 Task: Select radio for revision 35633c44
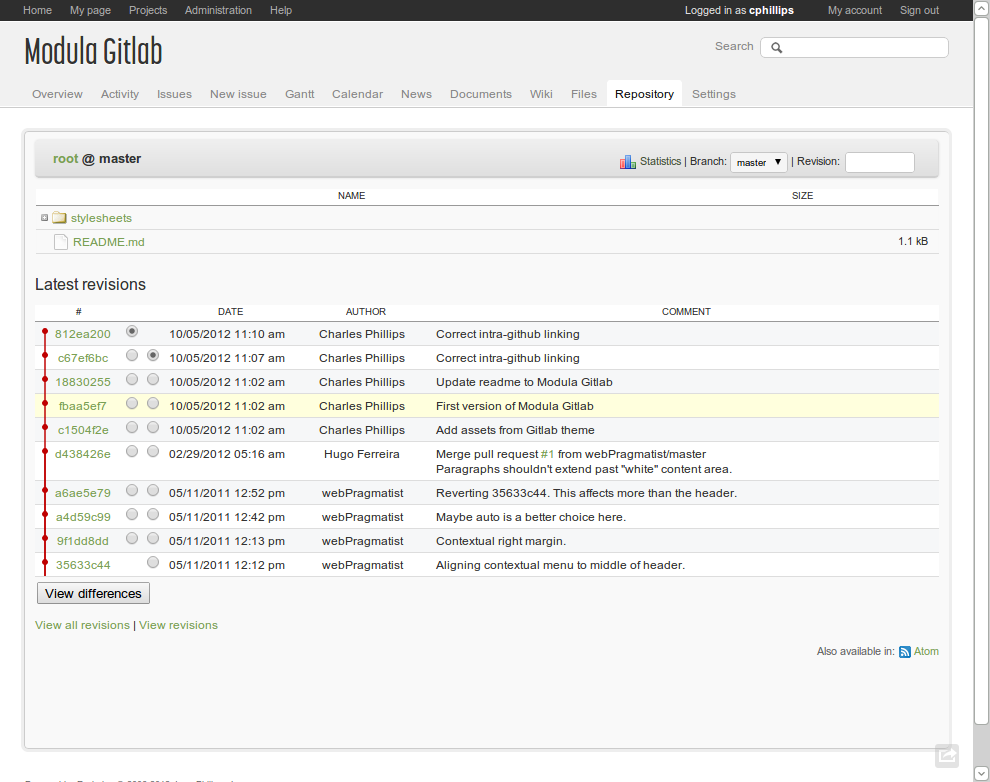153,562
